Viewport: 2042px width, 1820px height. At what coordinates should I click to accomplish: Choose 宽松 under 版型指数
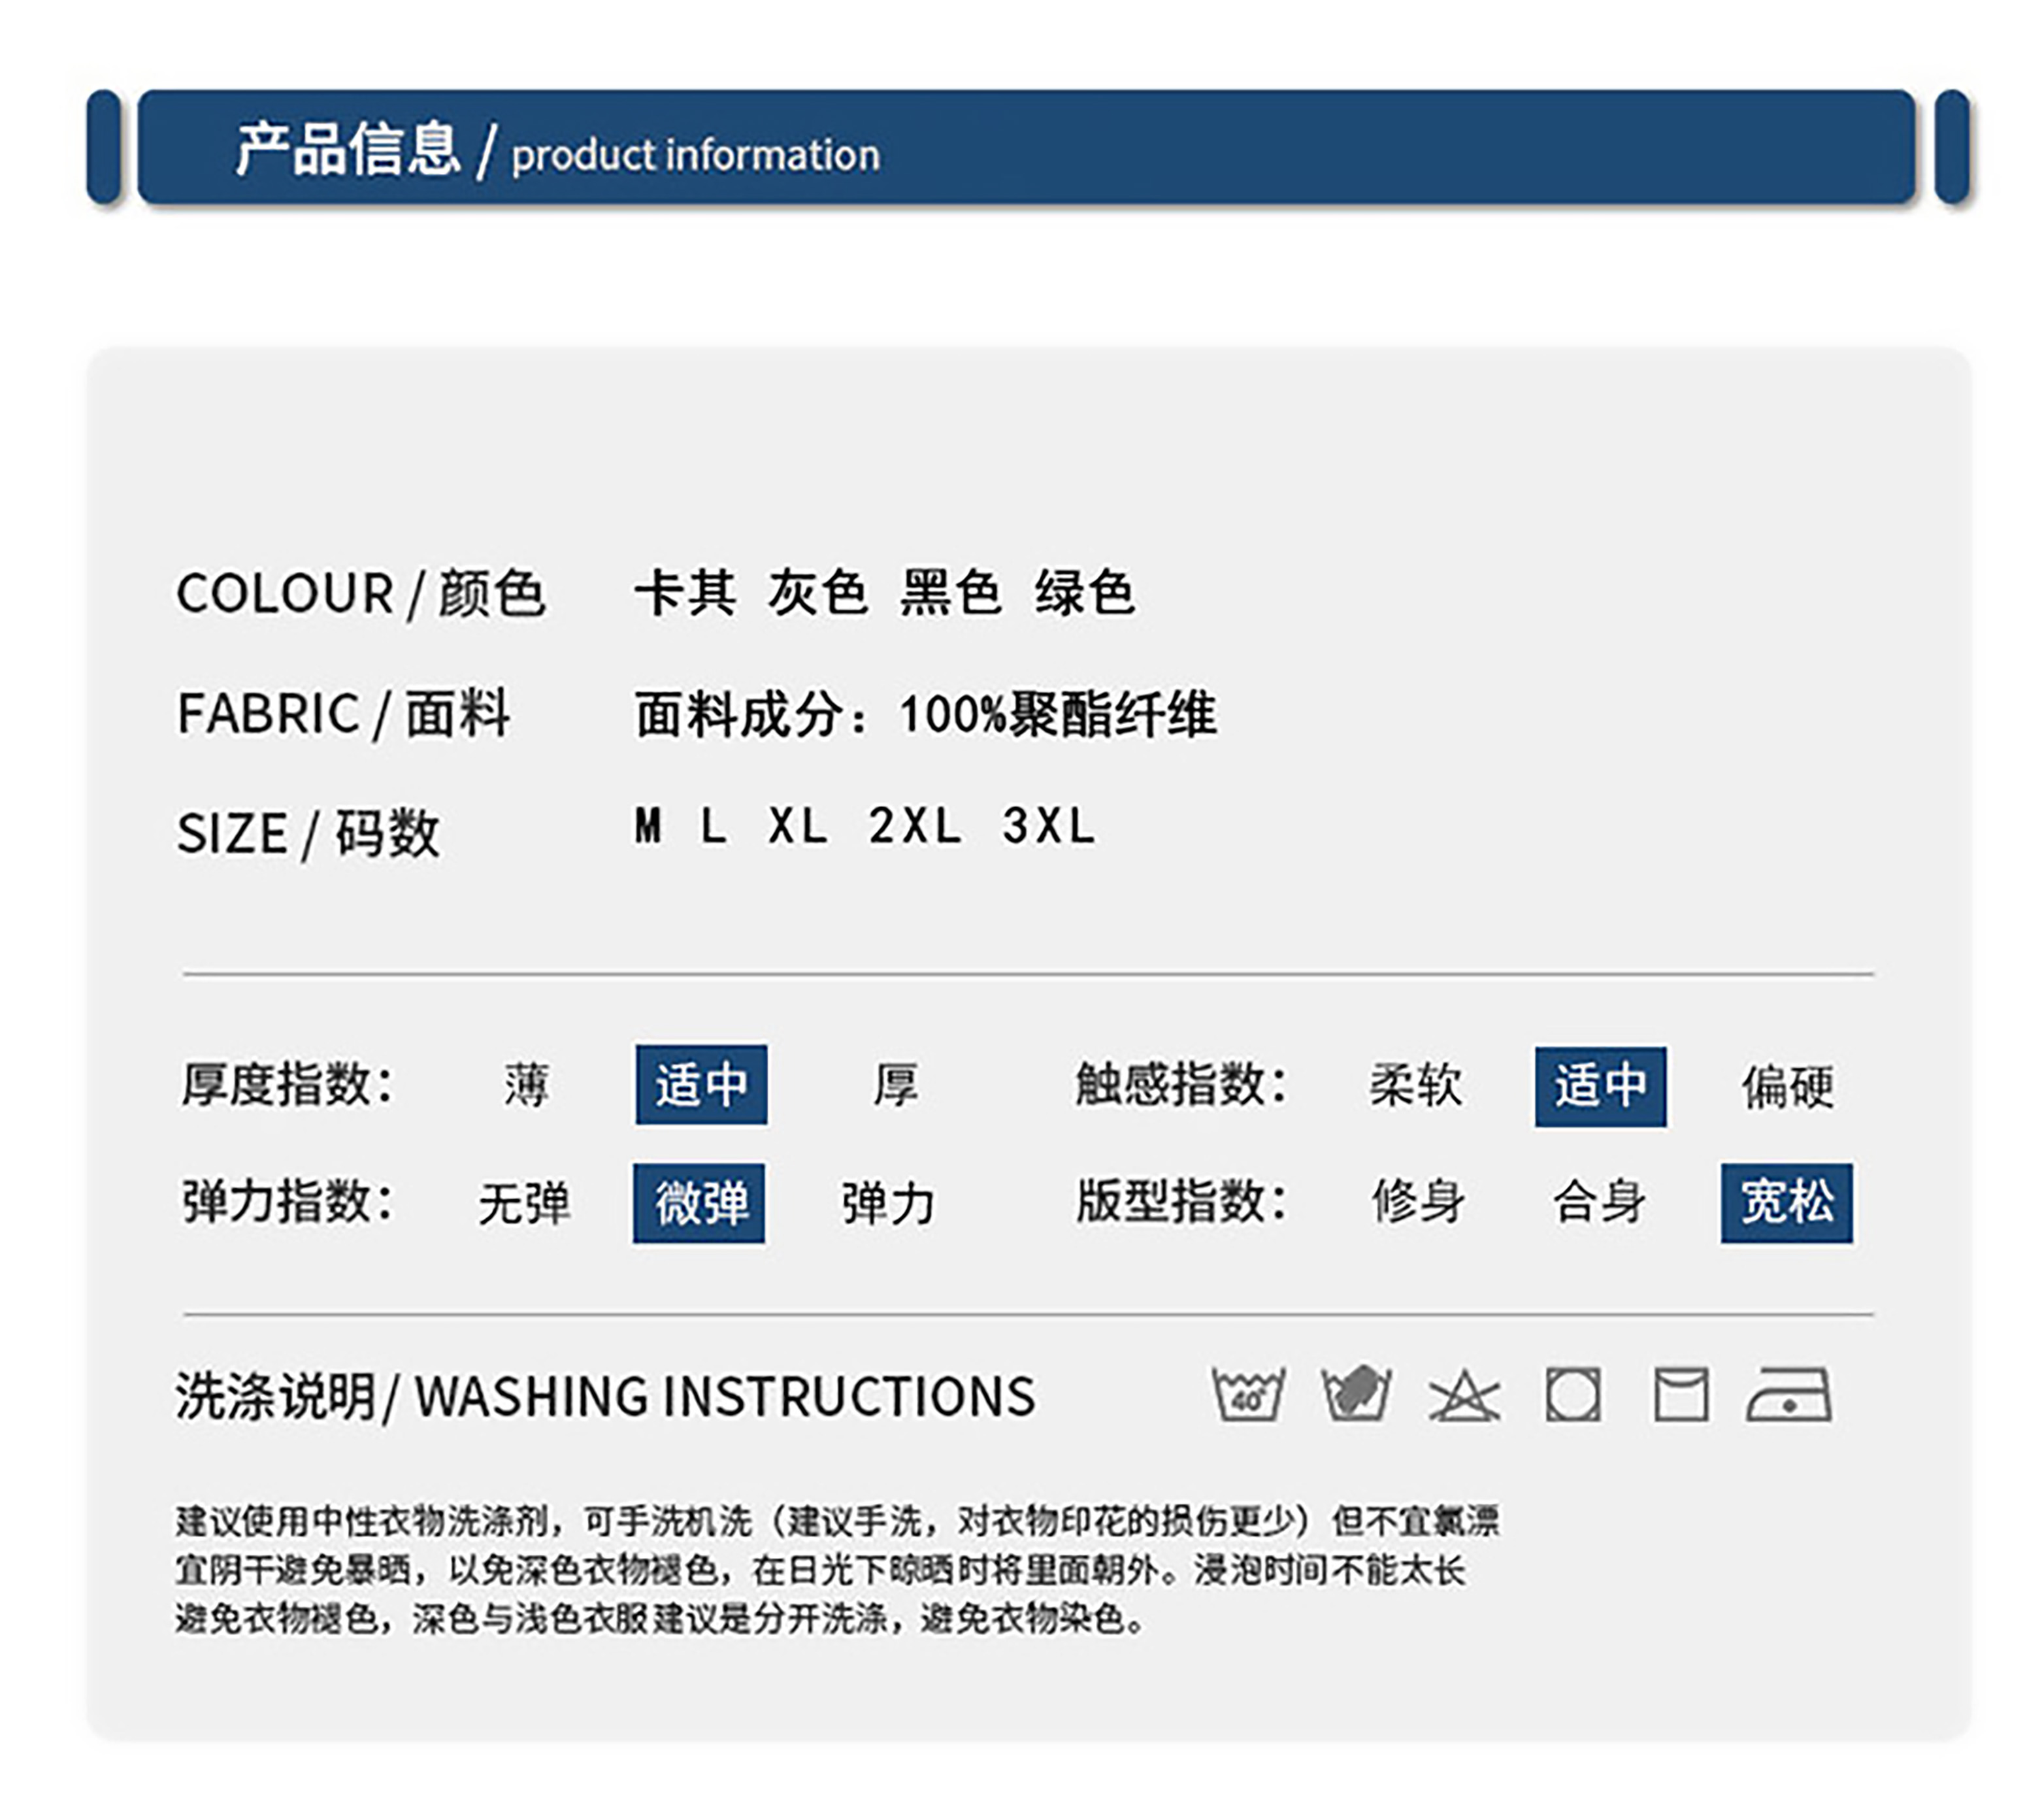(1786, 1203)
